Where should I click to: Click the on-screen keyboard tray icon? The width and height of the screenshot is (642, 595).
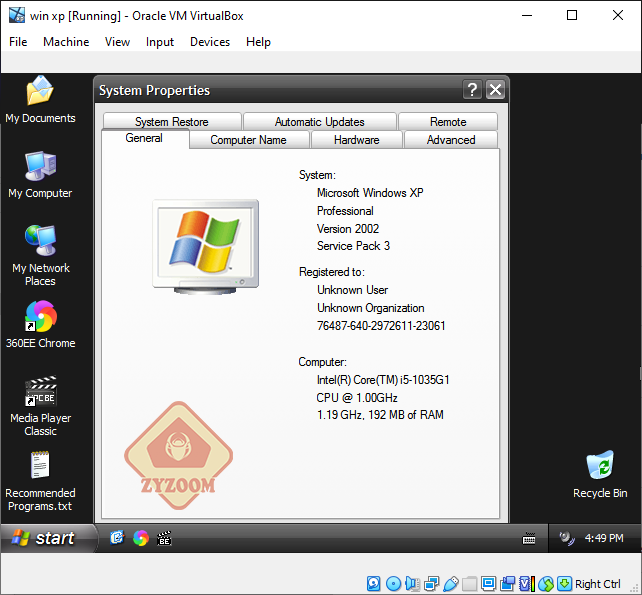(529, 538)
